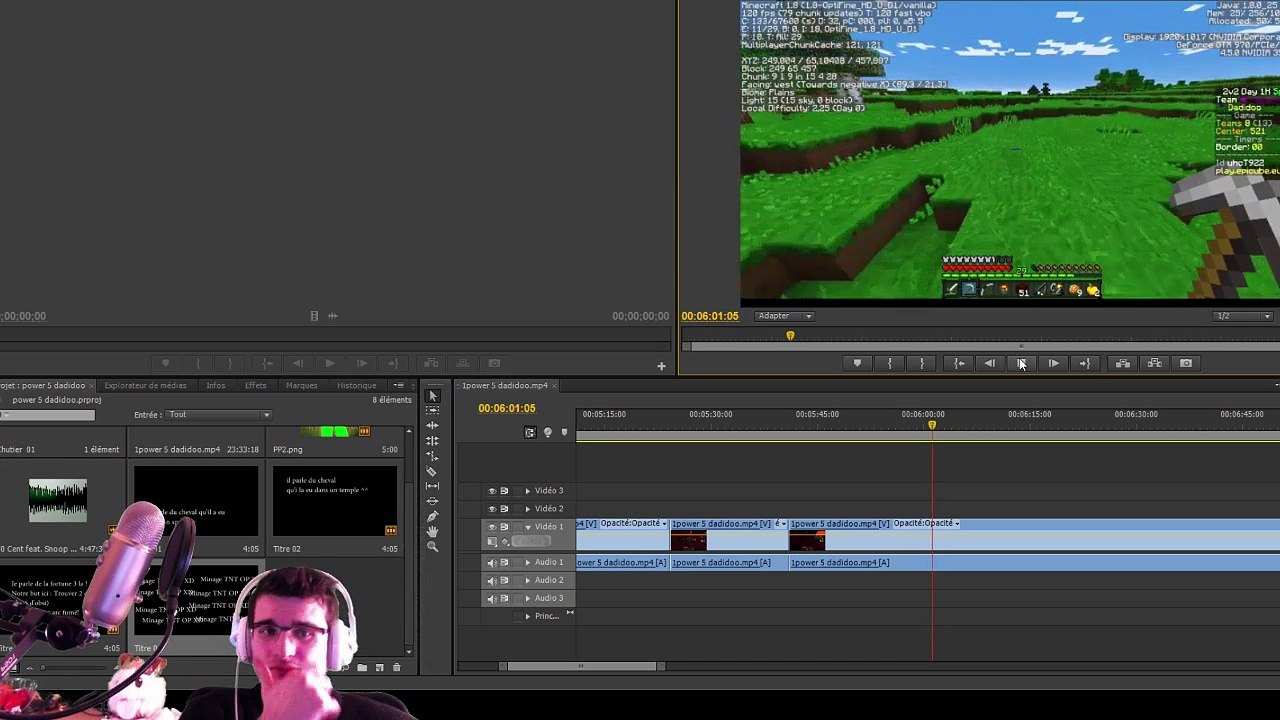Click the New Item icon in Project panel
The width and height of the screenshot is (1280, 720).
point(379,667)
